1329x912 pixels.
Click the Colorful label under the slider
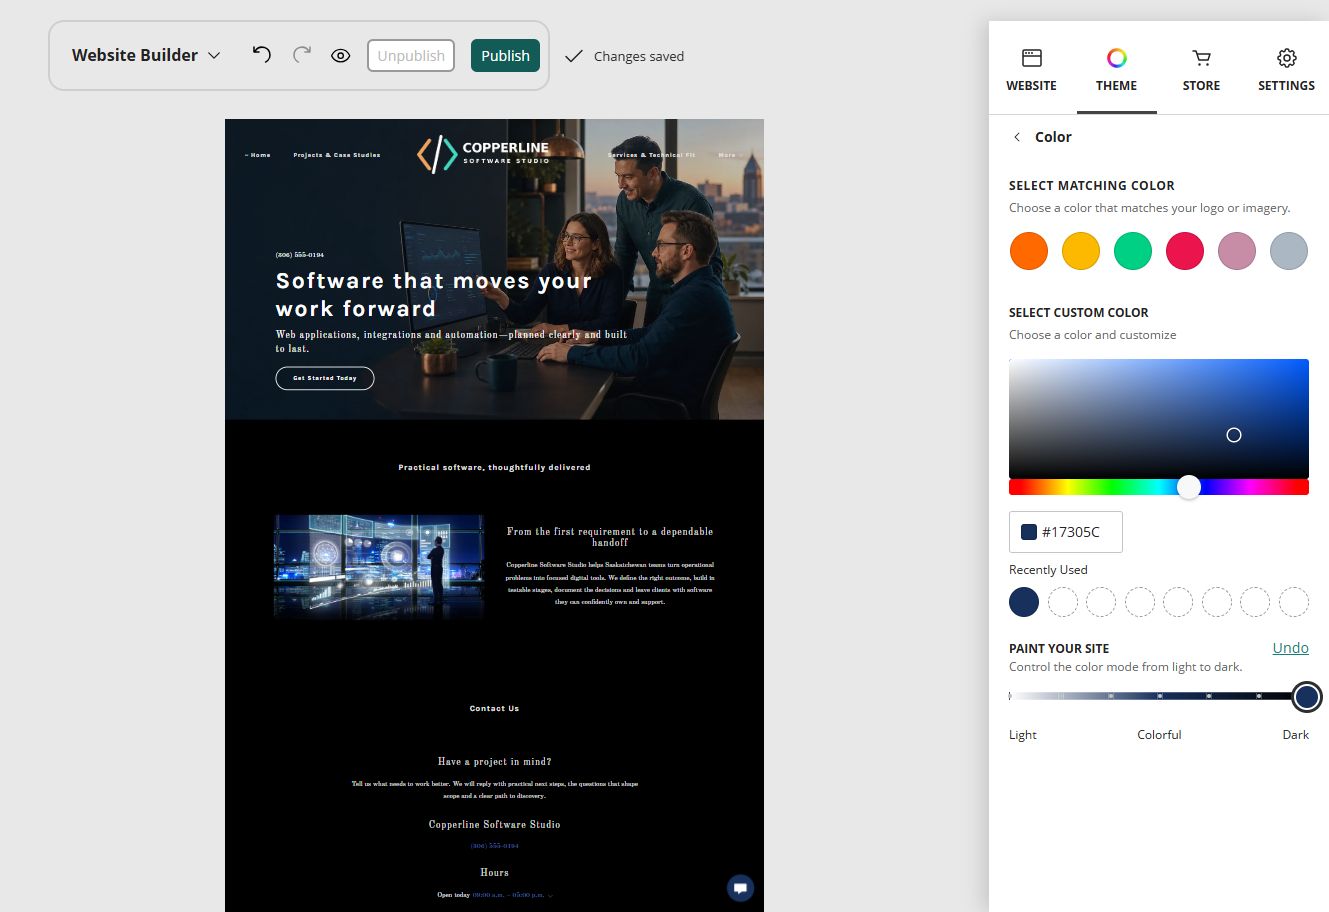point(1159,735)
